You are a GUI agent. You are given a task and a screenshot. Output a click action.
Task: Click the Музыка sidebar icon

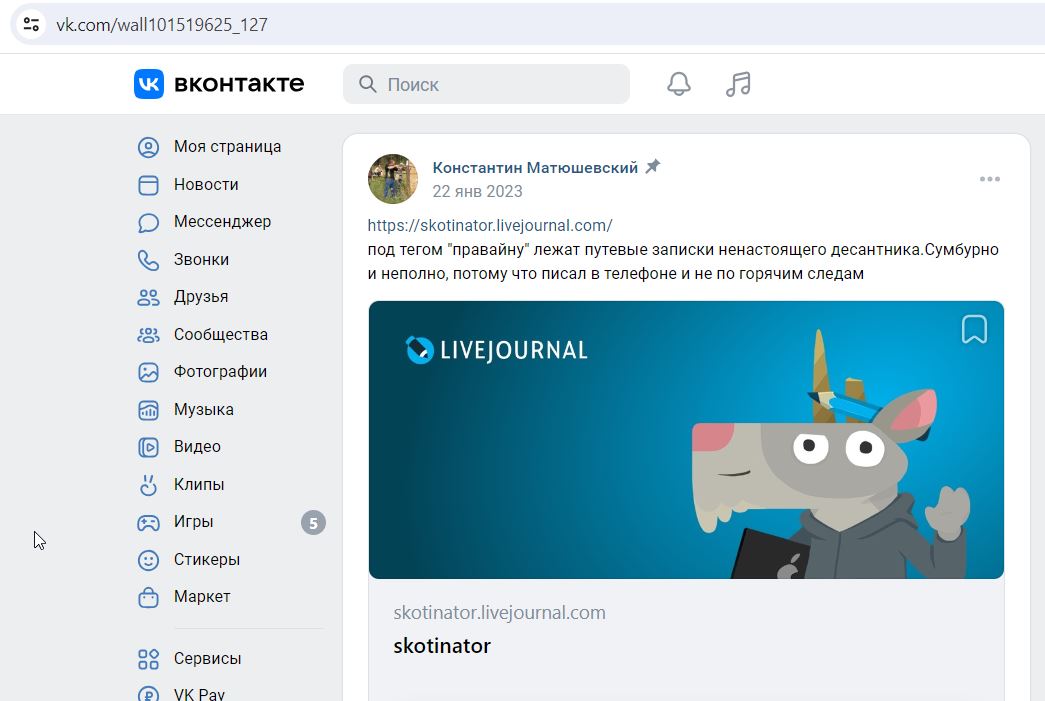pos(148,410)
